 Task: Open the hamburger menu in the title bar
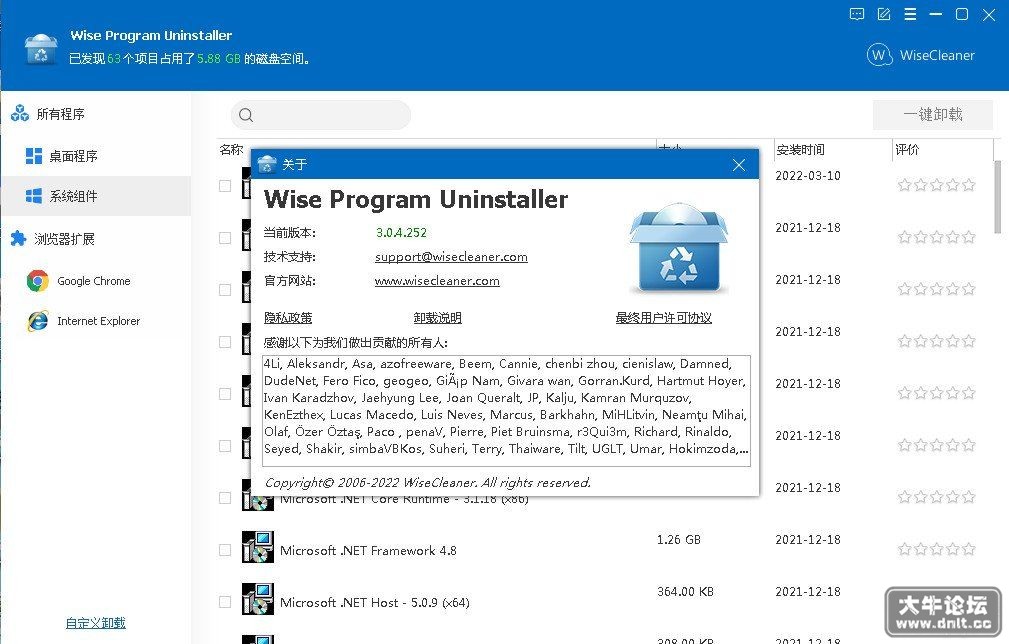[x=910, y=14]
